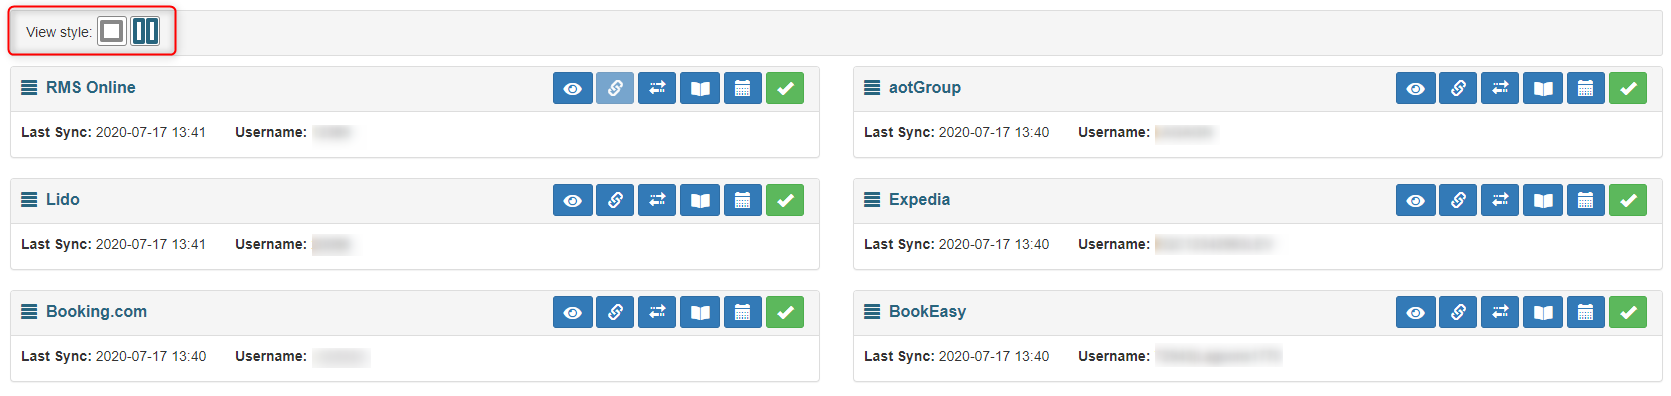Switch to single-column view style

(x=112, y=31)
